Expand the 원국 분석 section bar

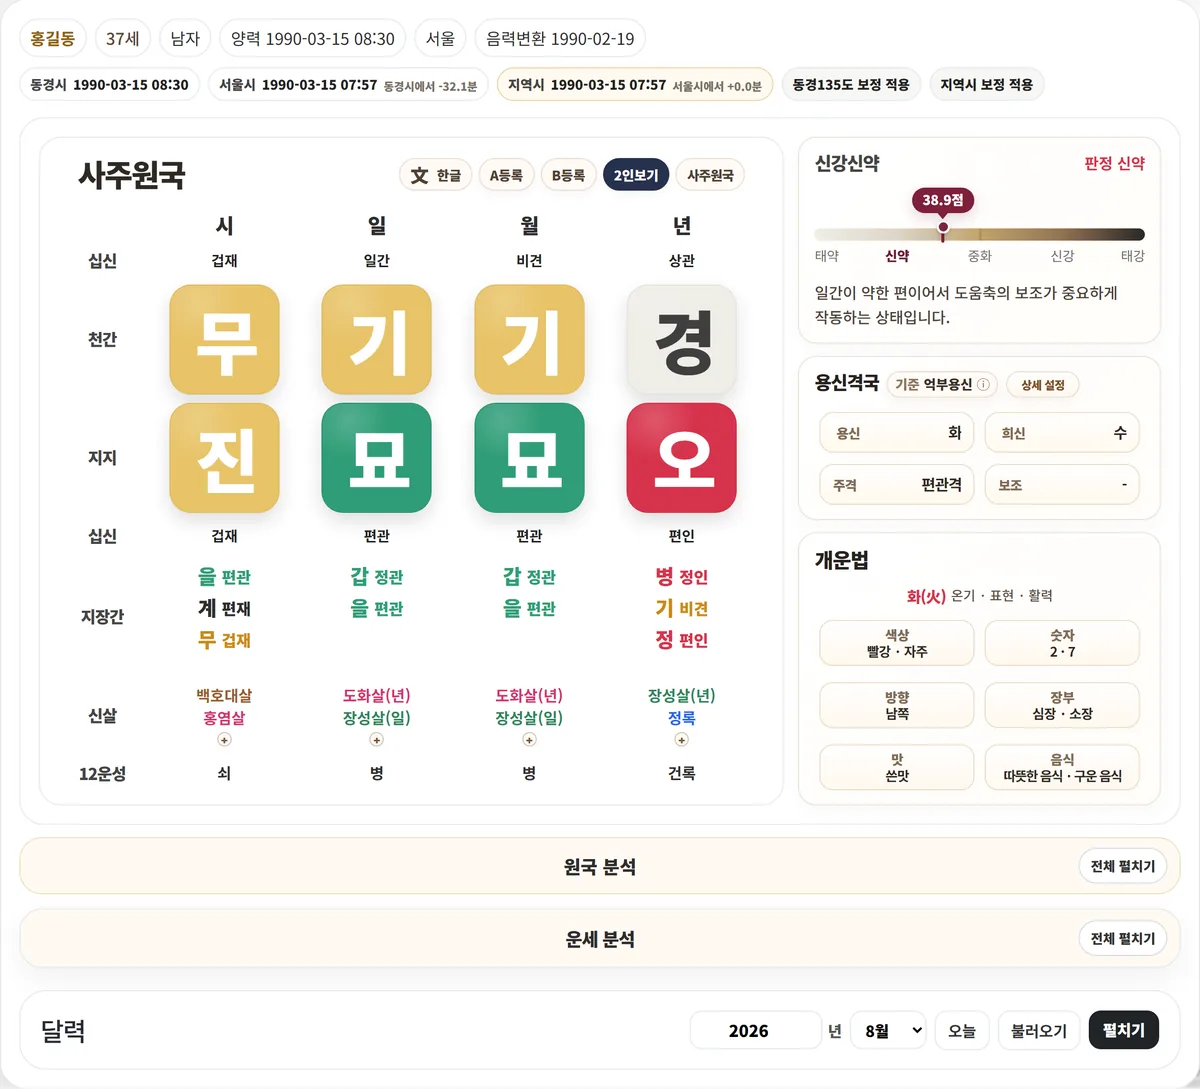click(600, 866)
